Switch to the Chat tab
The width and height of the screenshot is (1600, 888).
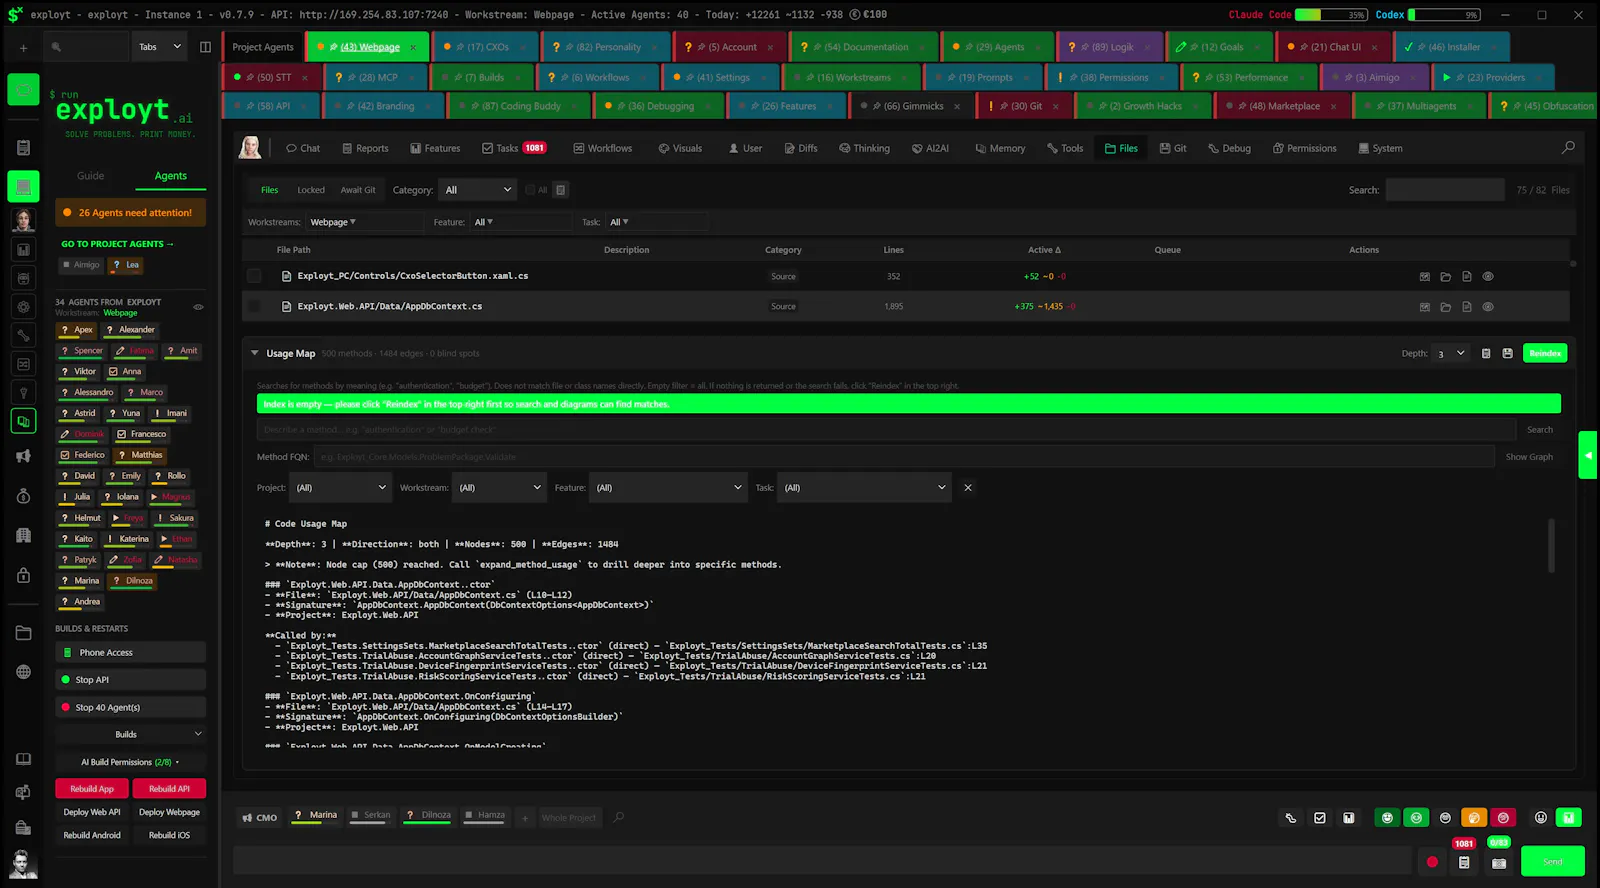[303, 148]
